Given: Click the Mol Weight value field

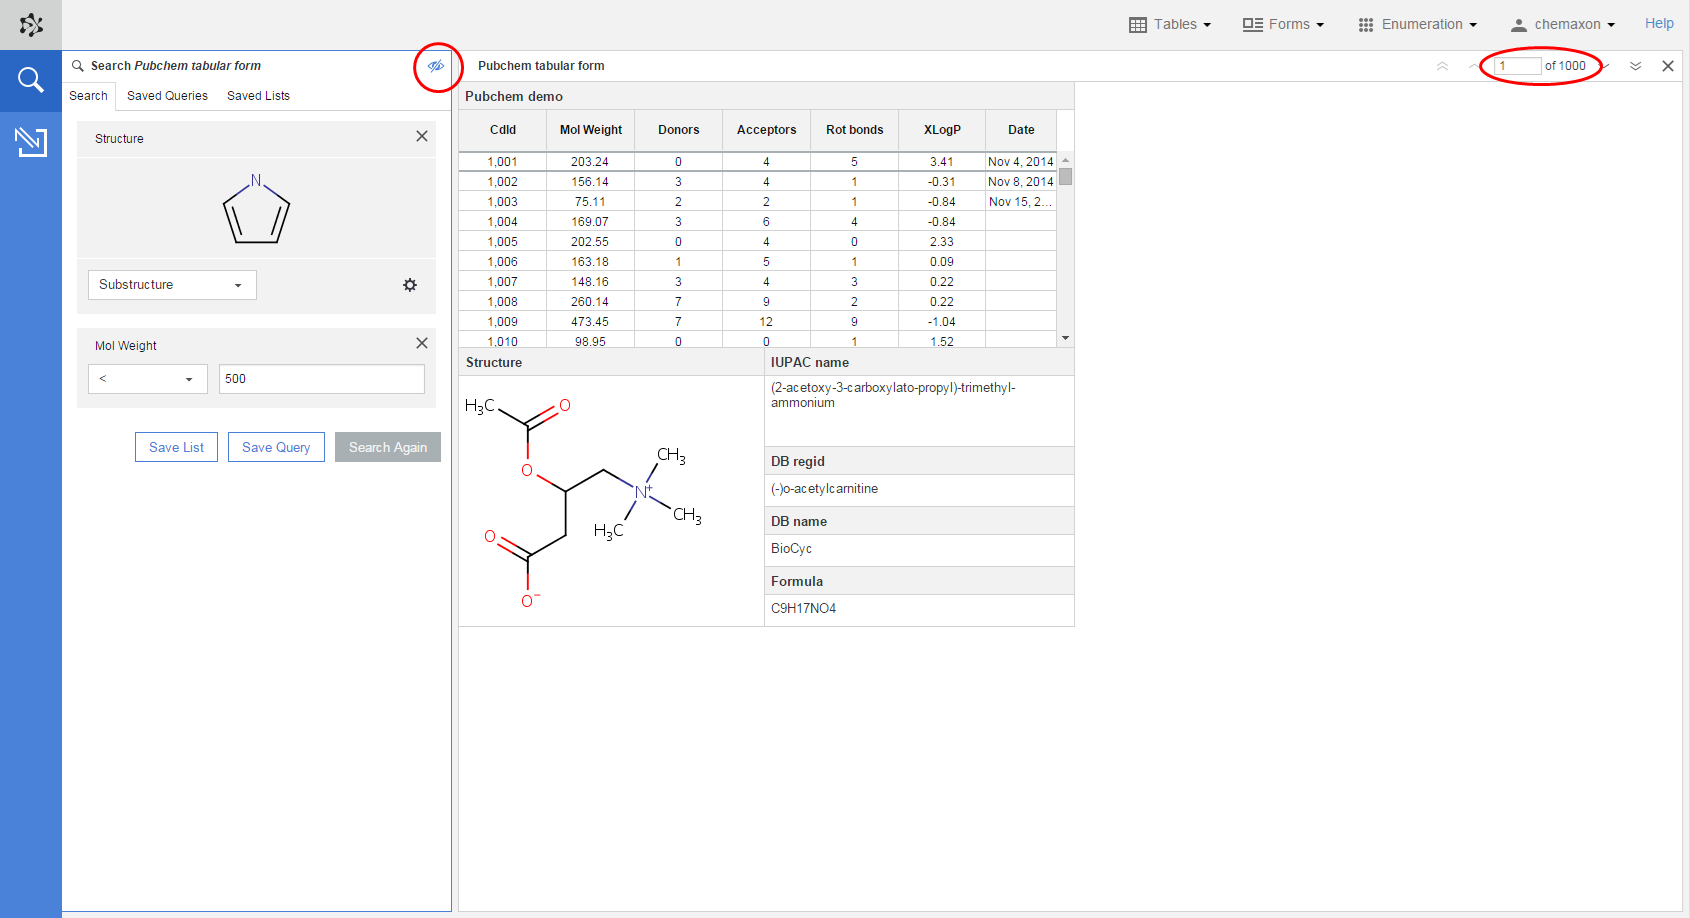Looking at the screenshot, I should pos(321,379).
